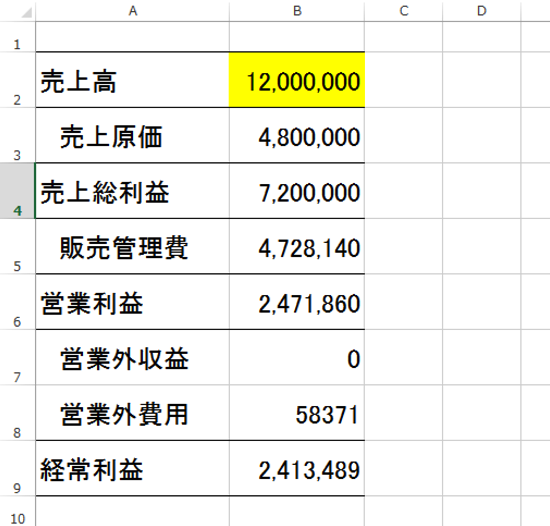Click the cell labeled 営業外費用
Screen dimensions: 550x526
(132, 413)
